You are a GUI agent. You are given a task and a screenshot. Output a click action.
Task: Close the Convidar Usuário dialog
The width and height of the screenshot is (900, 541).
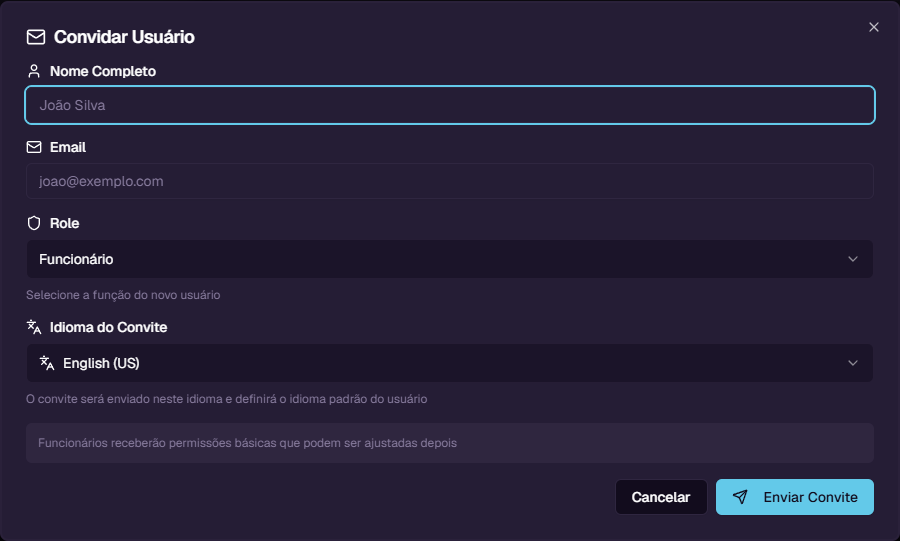tap(874, 27)
